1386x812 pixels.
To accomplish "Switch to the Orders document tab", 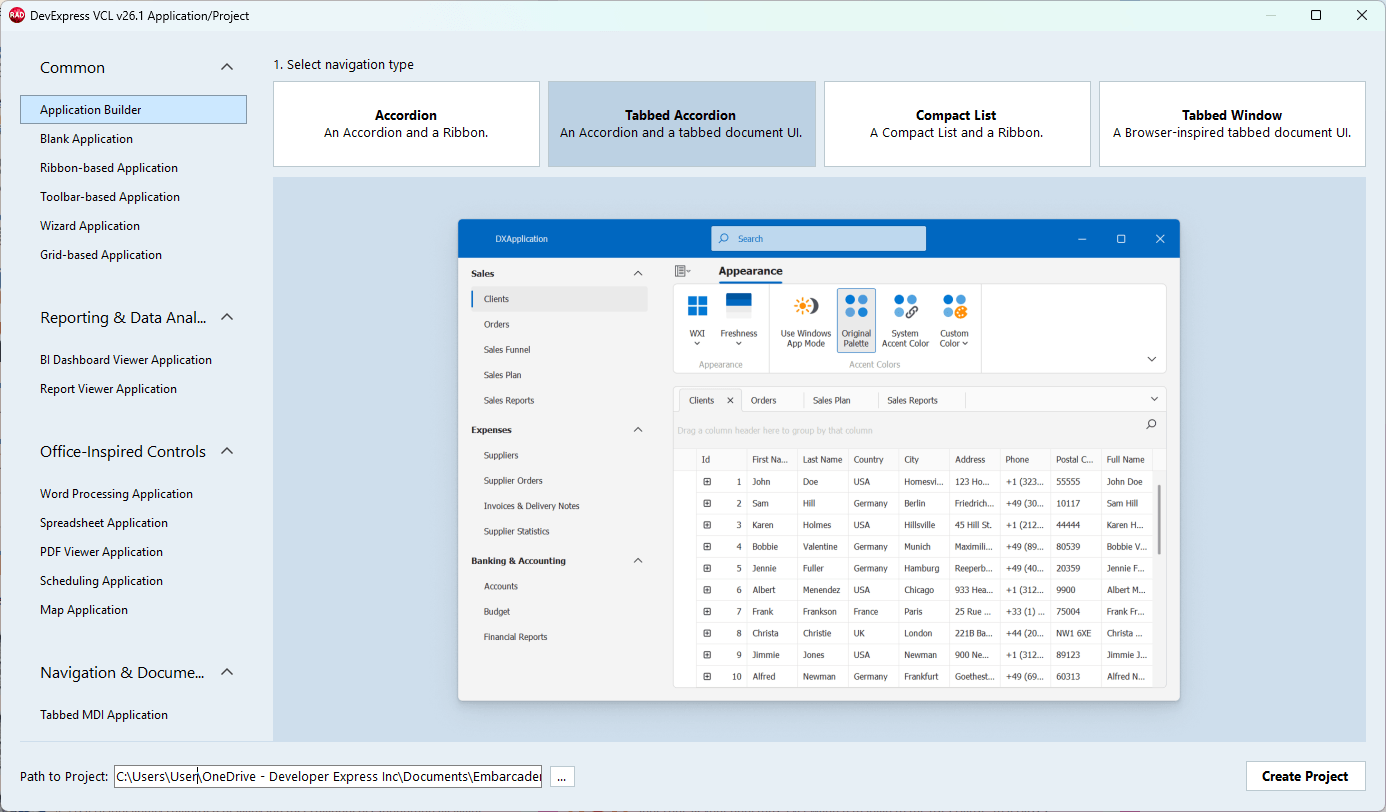I will (x=773, y=400).
